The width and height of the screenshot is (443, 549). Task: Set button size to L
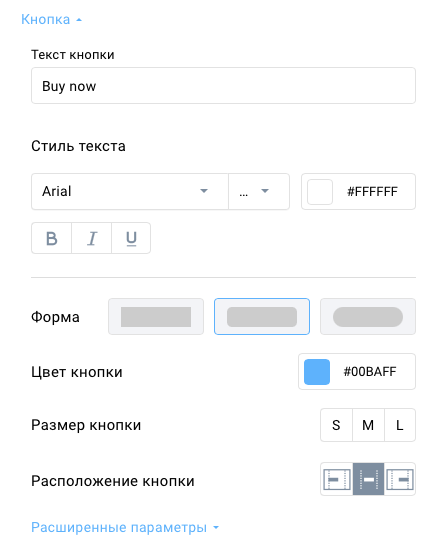point(400,425)
